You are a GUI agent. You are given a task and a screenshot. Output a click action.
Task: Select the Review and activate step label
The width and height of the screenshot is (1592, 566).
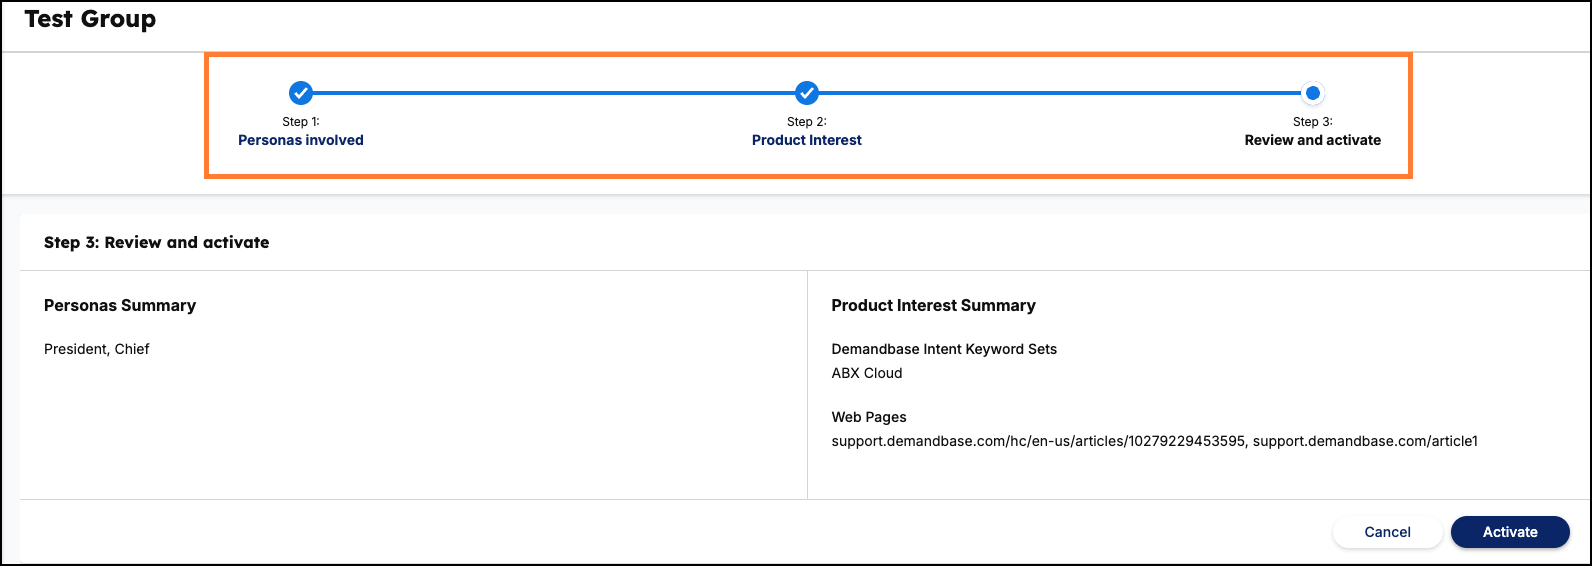(x=1313, y=140)
